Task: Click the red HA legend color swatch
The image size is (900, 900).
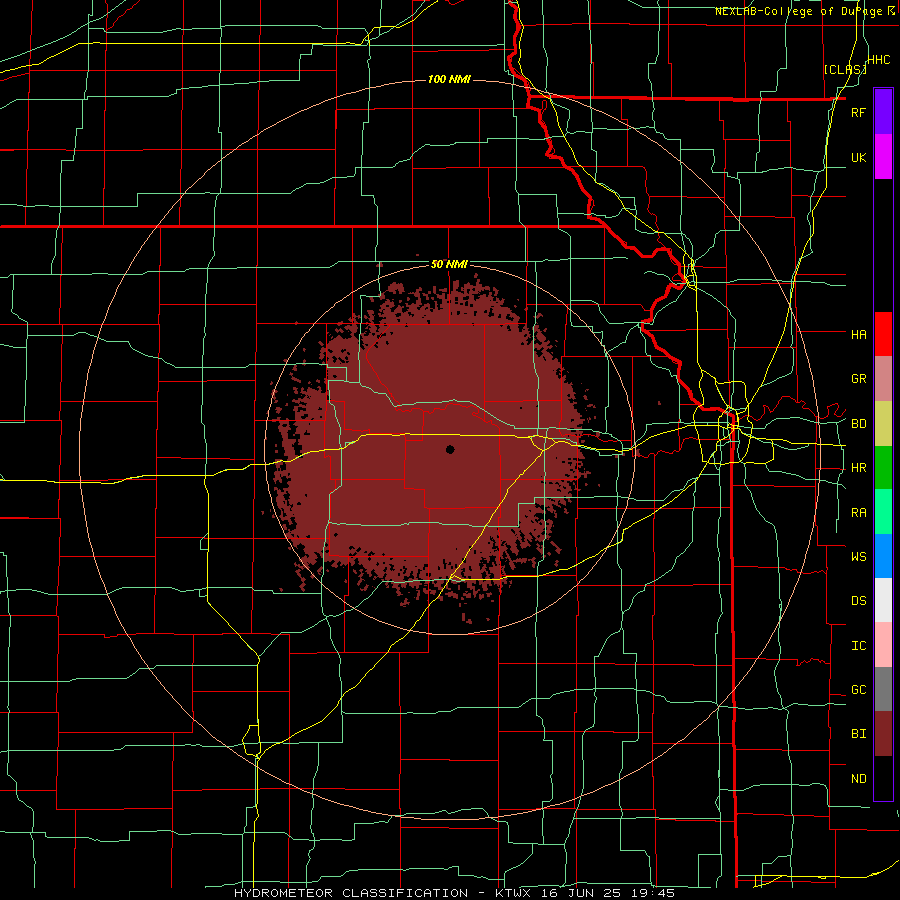Action: pyautogui.click(x=883, y=334)
